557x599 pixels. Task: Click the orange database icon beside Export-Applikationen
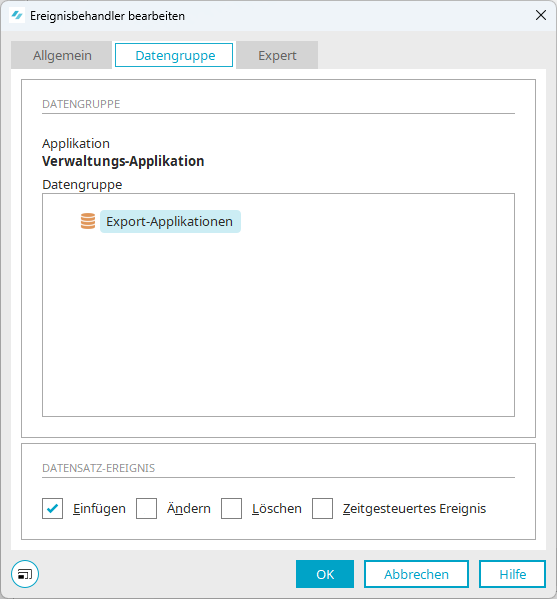(88, 221)
